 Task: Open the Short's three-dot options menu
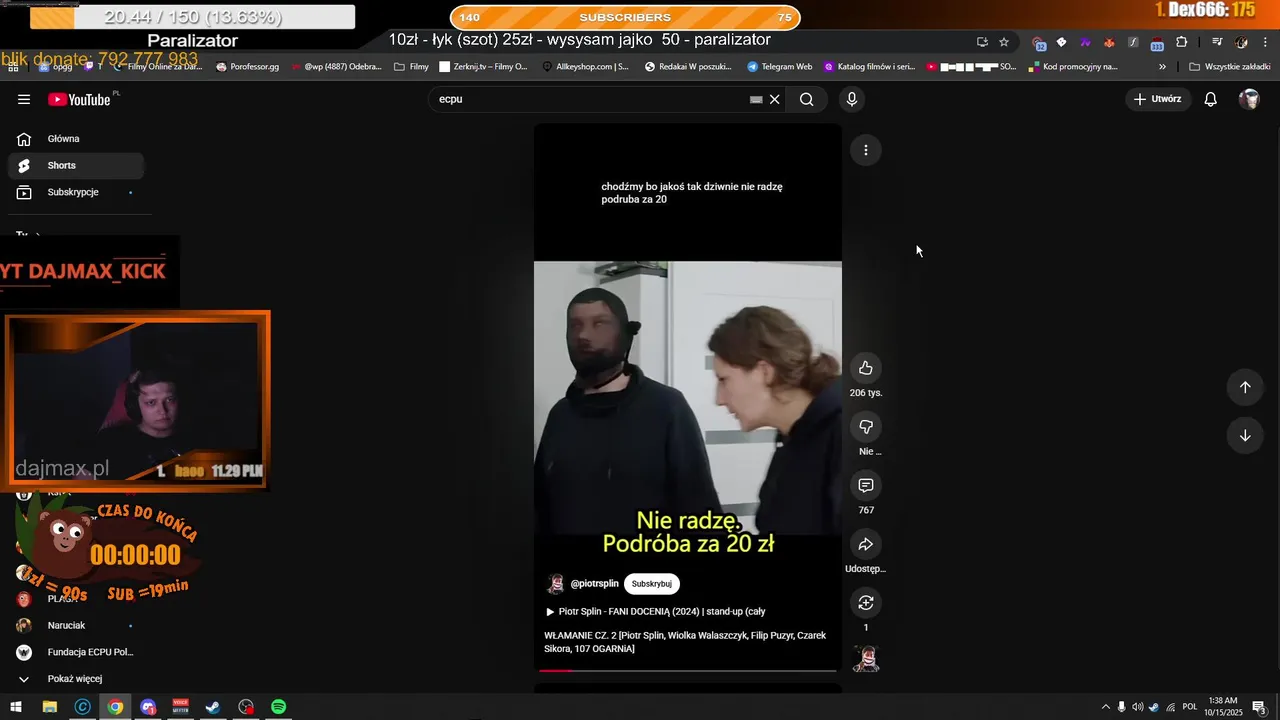pos(866,150)
